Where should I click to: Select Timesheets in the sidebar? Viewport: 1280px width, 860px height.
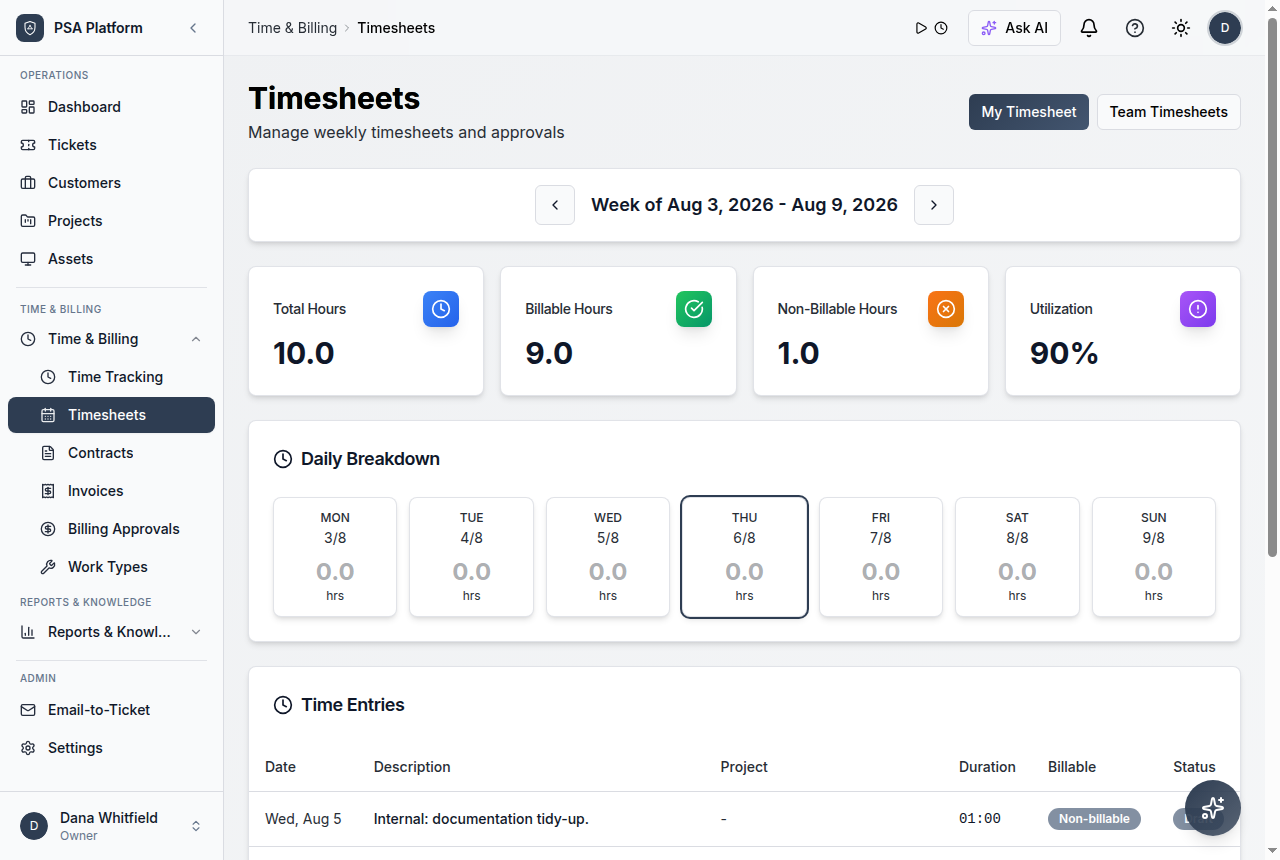(x=111, y=415)
